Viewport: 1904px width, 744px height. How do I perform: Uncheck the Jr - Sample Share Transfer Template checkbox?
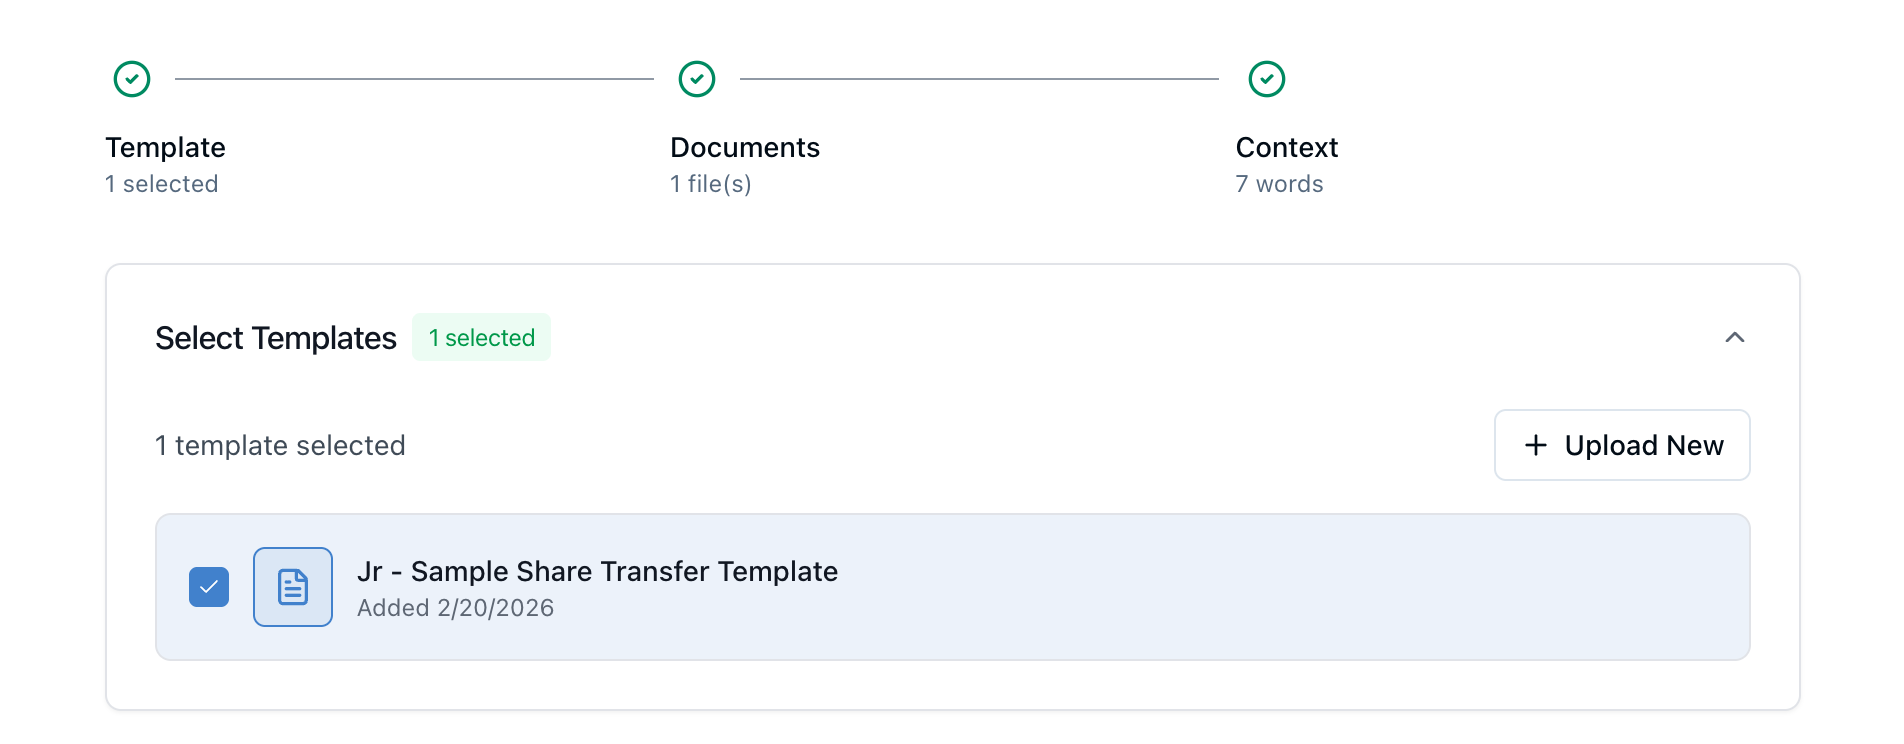(x=209, y=587)
